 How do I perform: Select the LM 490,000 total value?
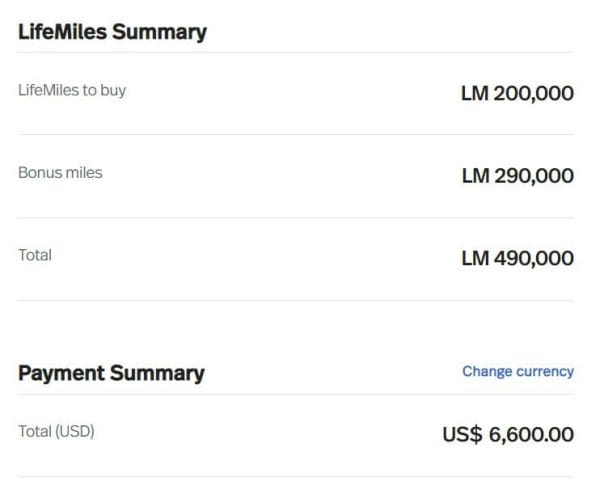pos(517,258)
